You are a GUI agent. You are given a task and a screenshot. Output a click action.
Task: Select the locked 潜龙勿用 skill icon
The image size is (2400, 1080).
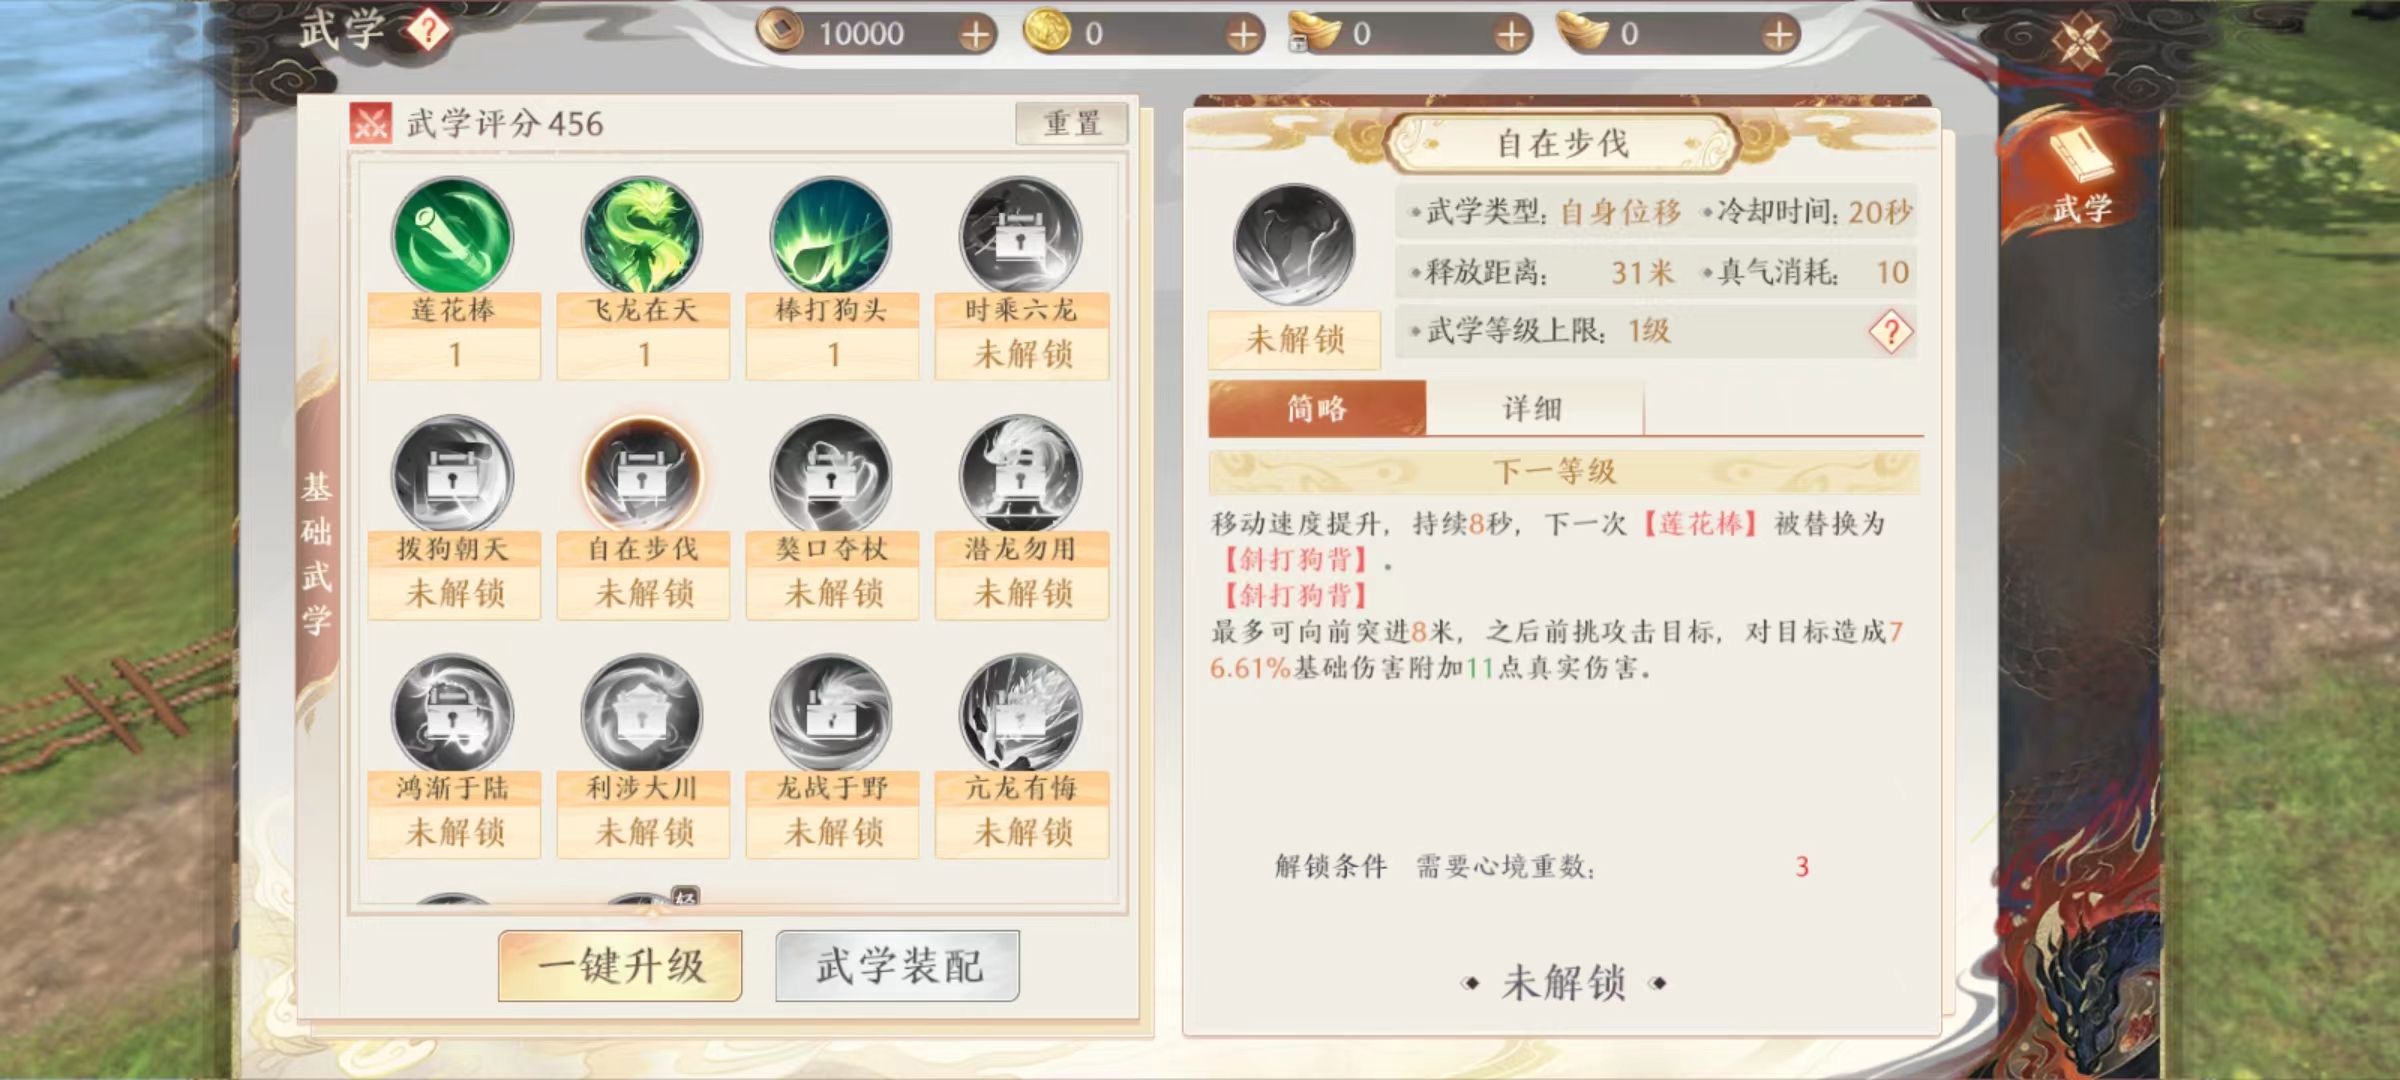[1020, 474]
